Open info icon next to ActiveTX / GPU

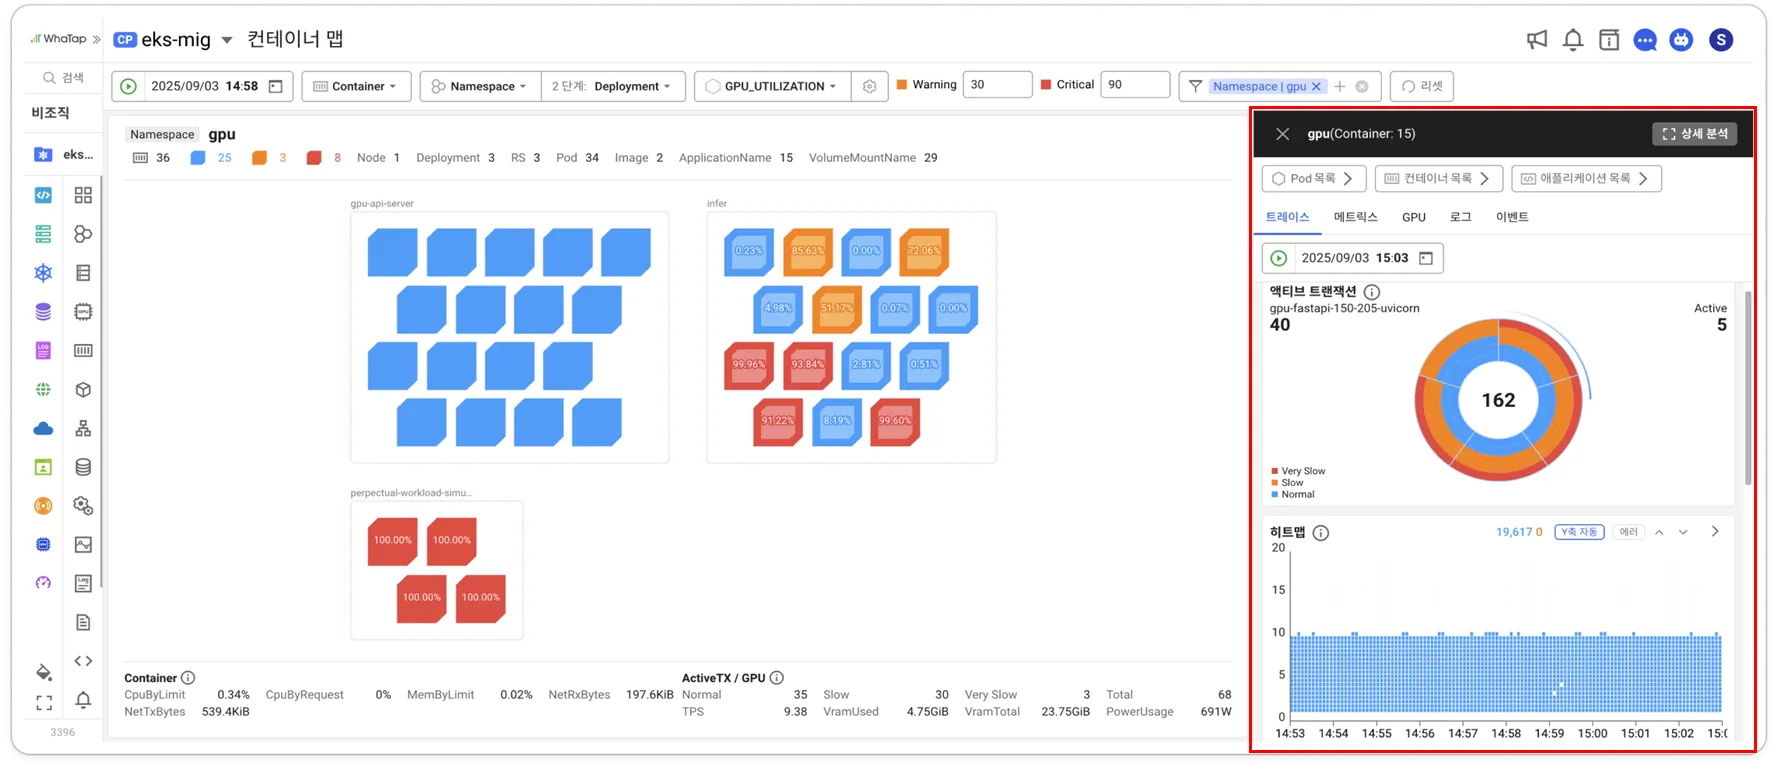tap(777, 678)
